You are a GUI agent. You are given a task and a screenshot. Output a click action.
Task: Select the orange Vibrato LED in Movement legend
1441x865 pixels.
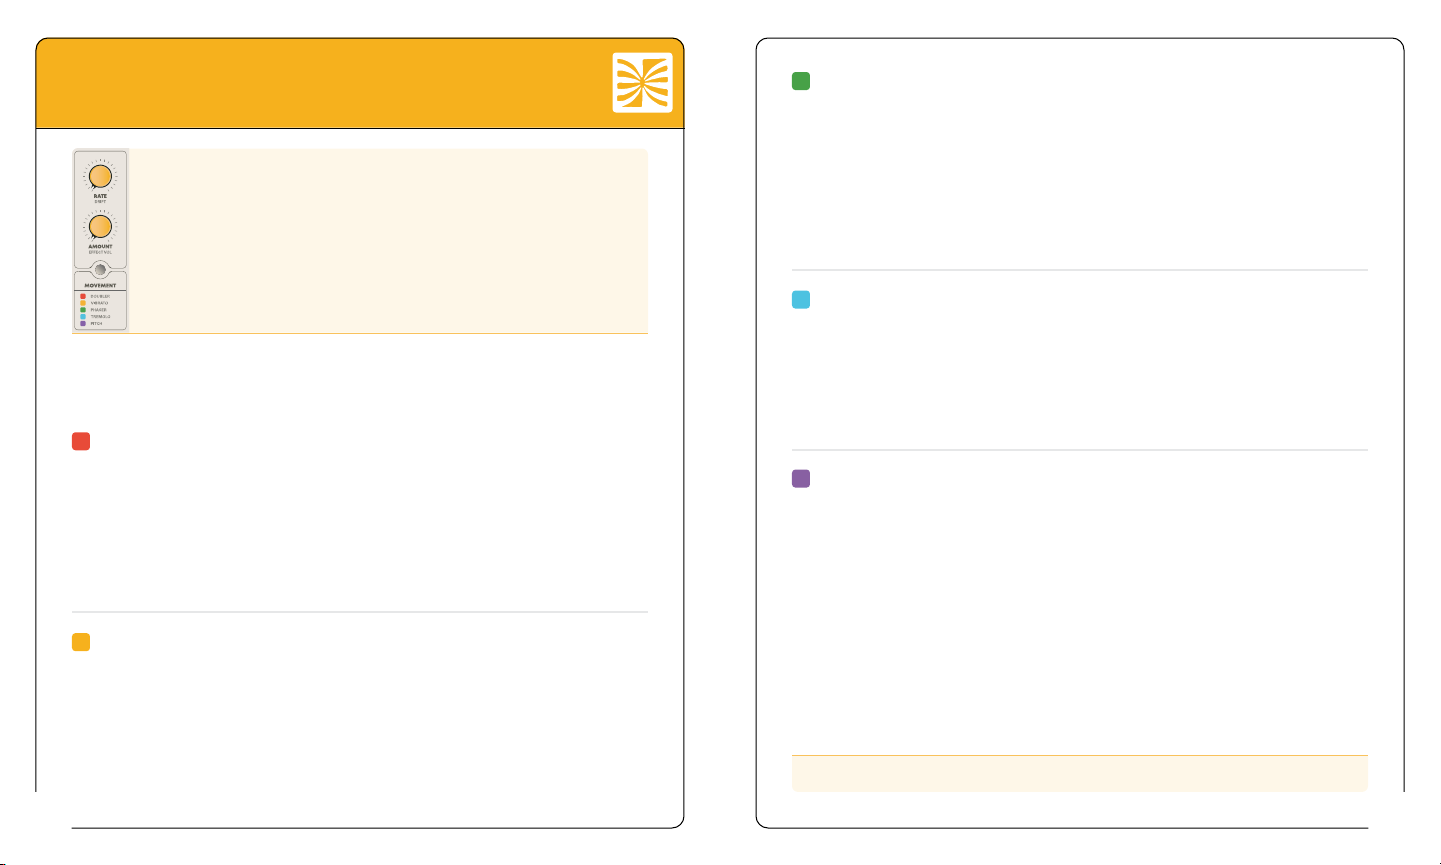[x=83, y=303]
